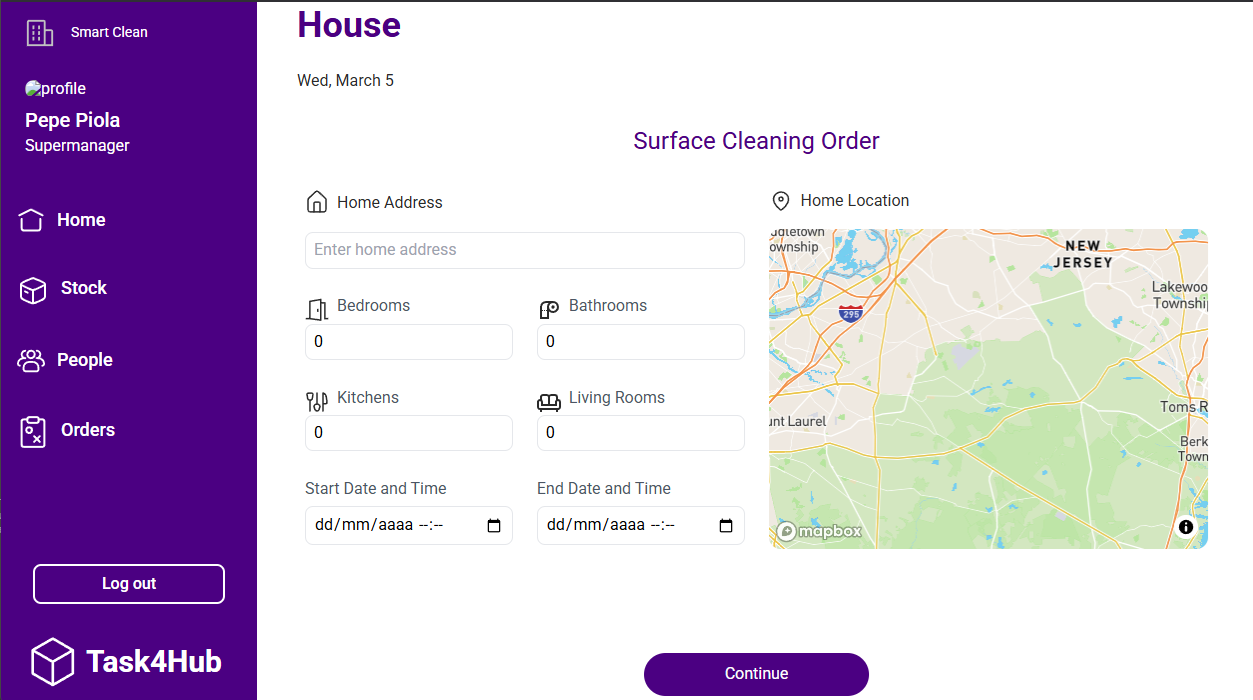Click the Mapbox logo on the map
1253x700 pixels.
(x=819, y=531)
